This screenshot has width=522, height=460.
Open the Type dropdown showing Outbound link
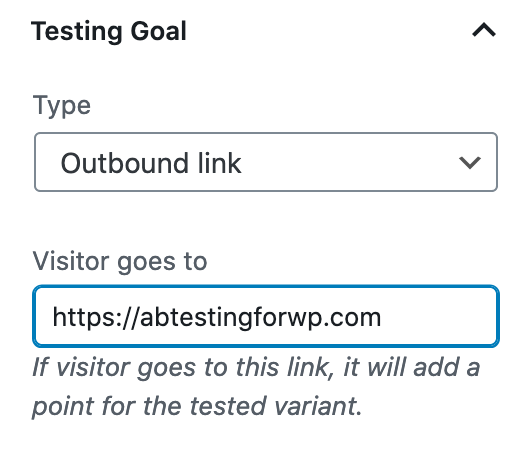click(266, 162)
